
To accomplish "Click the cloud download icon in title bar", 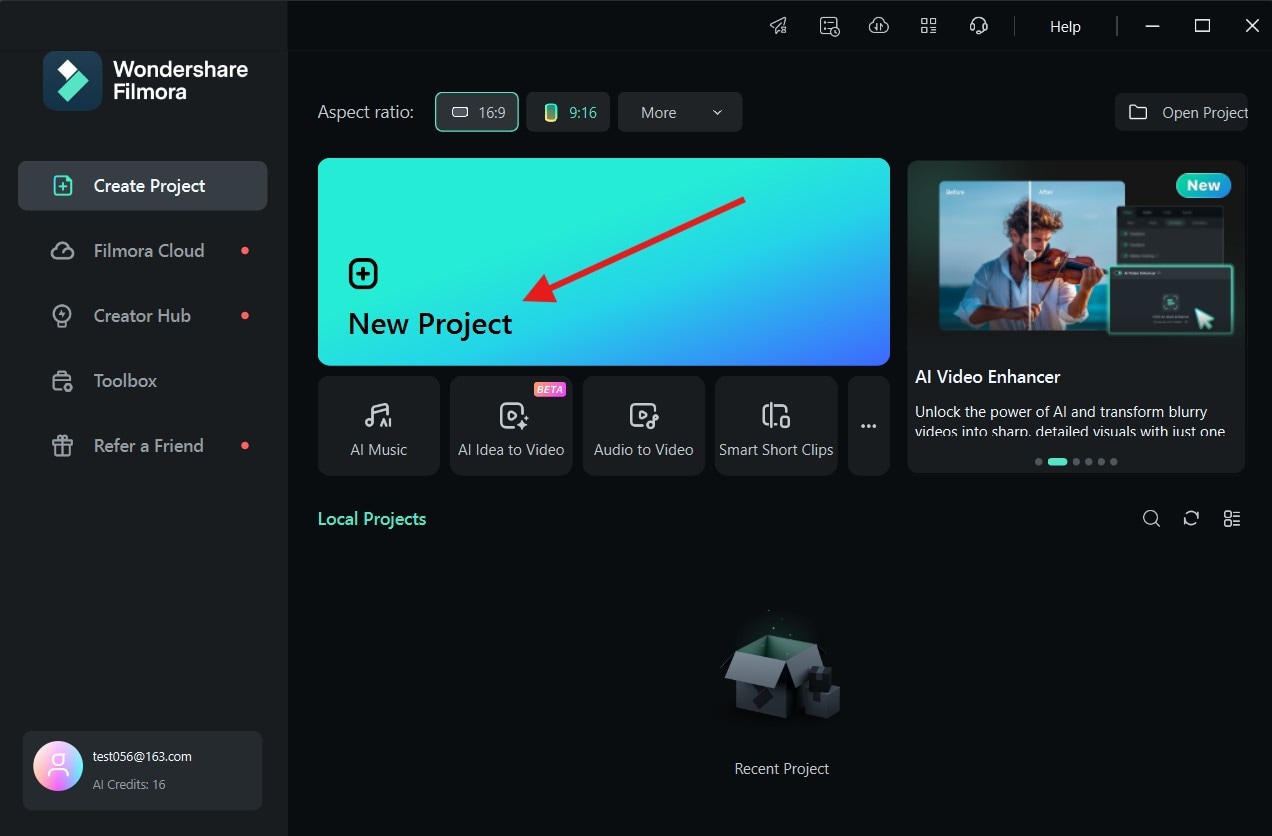I will click(x=879, y=26).
